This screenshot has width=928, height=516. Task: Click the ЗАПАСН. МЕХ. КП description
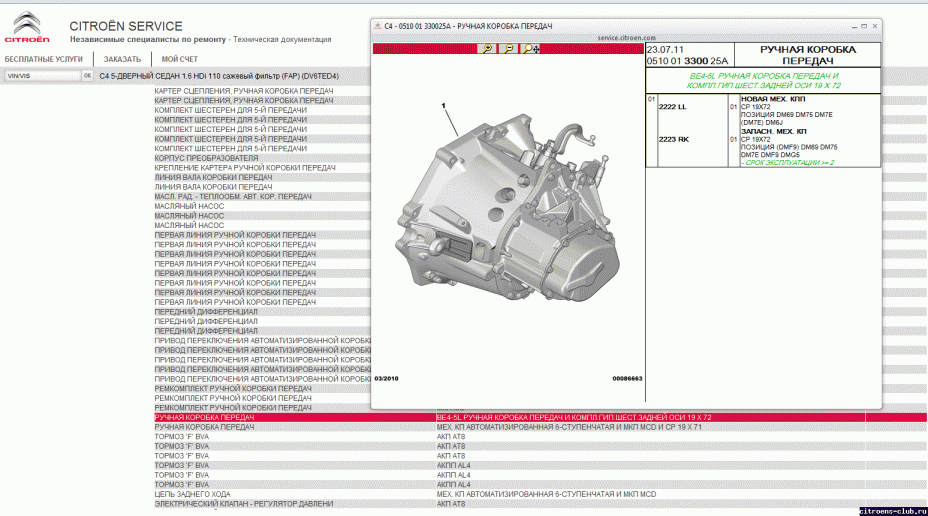click(773, 131)
